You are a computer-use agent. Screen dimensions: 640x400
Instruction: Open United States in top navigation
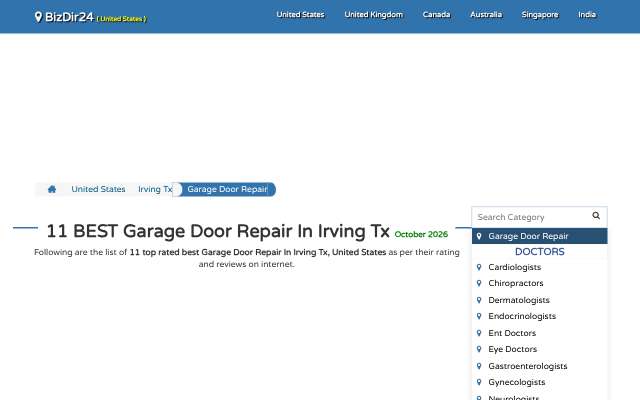coord(300,15)
